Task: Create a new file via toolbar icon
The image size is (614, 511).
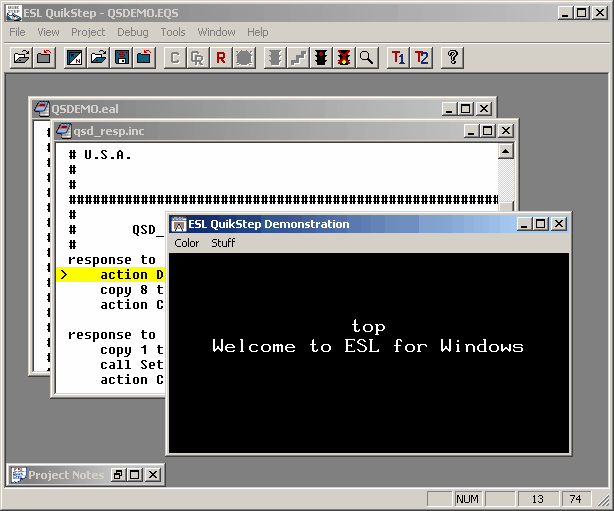Action: click(x=74, y=58)
